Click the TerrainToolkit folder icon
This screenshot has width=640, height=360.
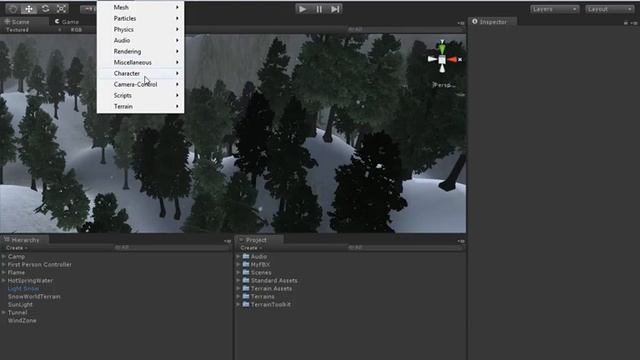pyautogui.click(x=246, y=304)
